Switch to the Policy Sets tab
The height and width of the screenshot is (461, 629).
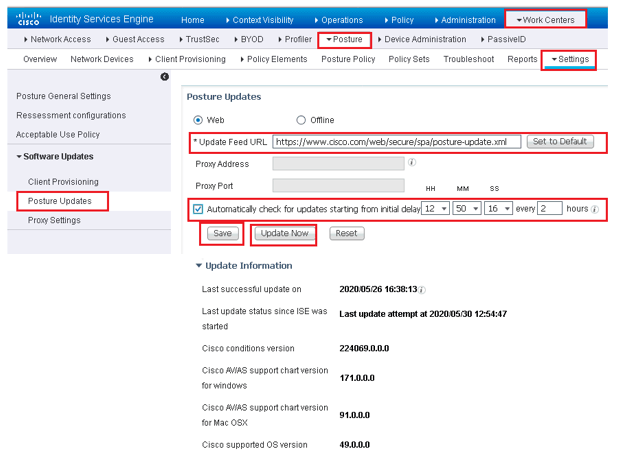coord(408,59)
